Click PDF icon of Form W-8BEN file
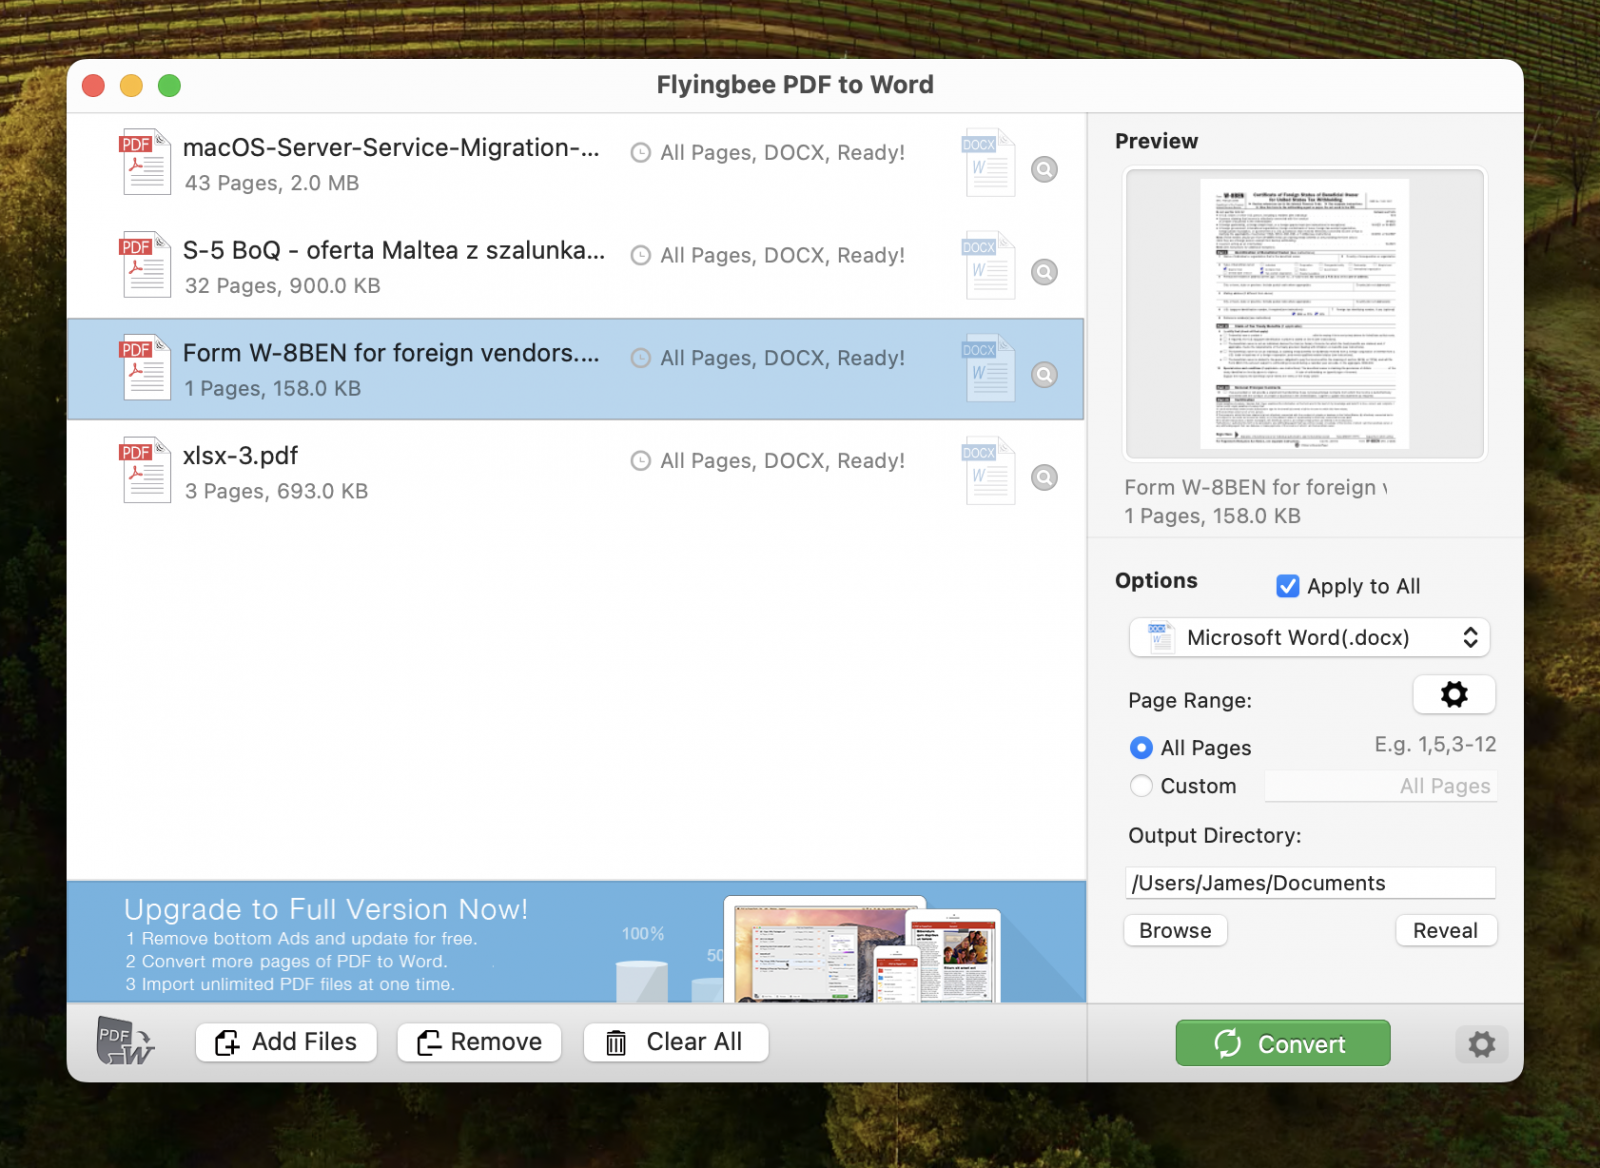This screenshot has width=1600, height=1168. pyautogui.click(x=145, y=368)
